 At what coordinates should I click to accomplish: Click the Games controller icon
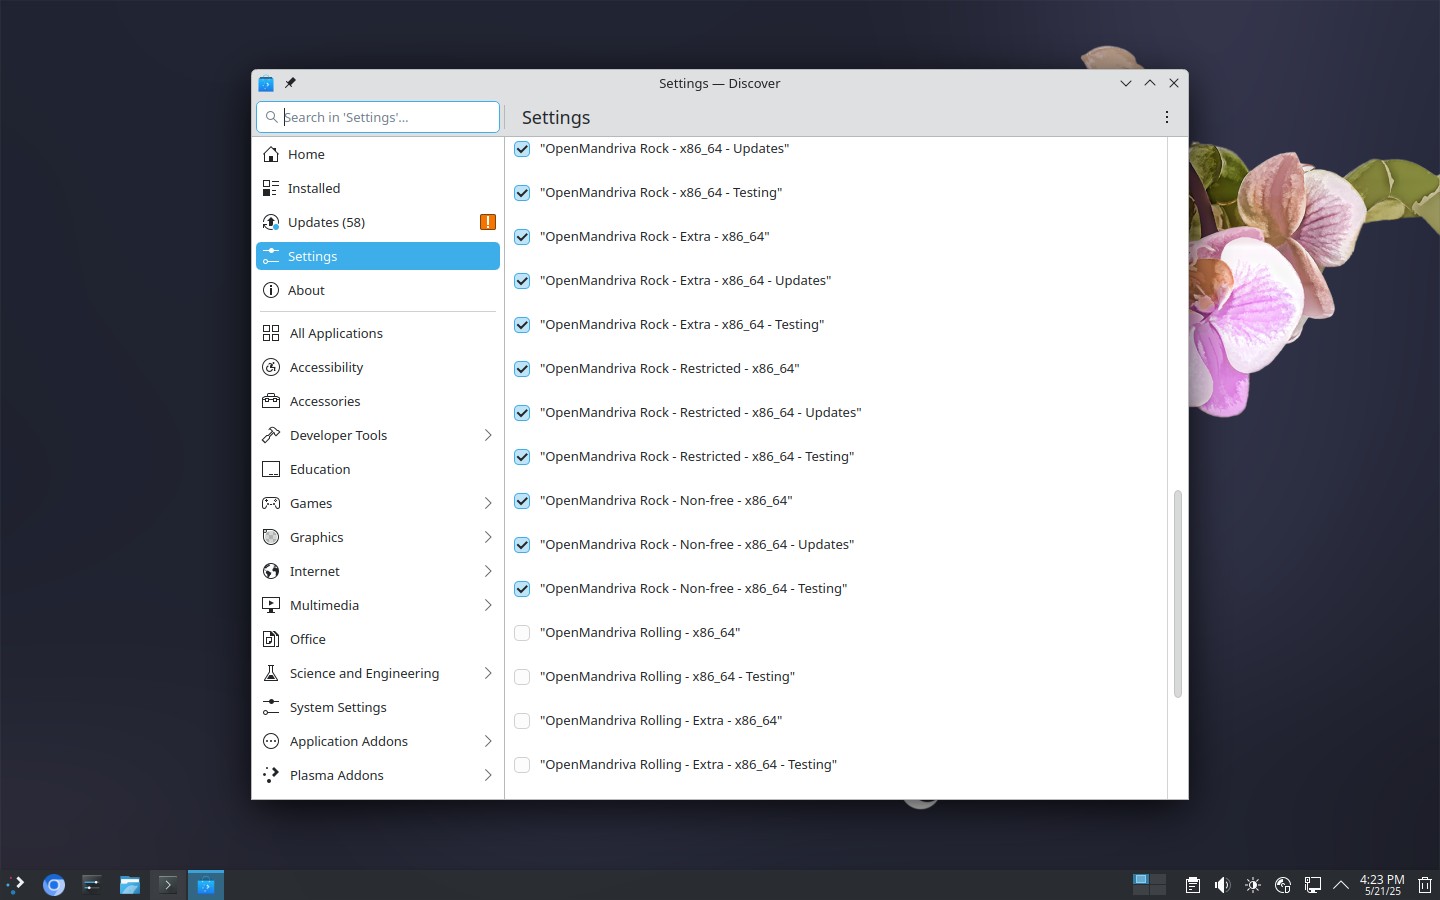click(271, 503)
